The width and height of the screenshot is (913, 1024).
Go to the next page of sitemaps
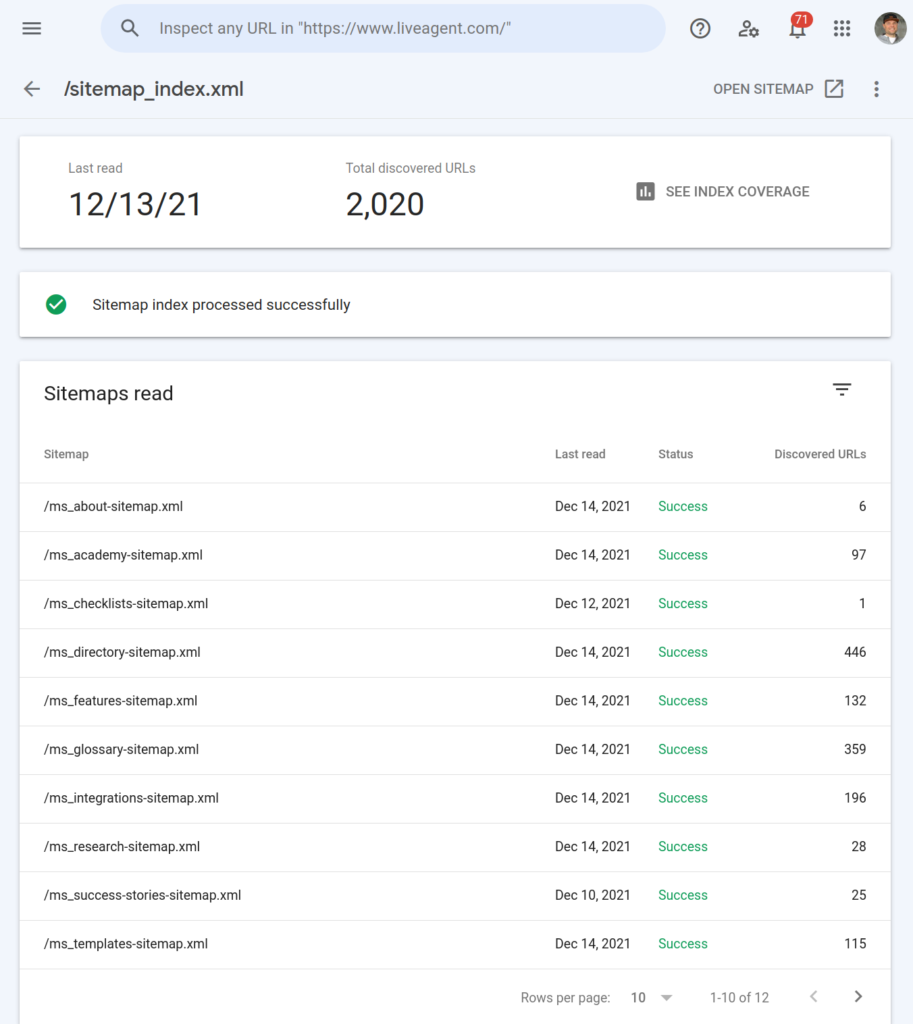click(857, 996)
